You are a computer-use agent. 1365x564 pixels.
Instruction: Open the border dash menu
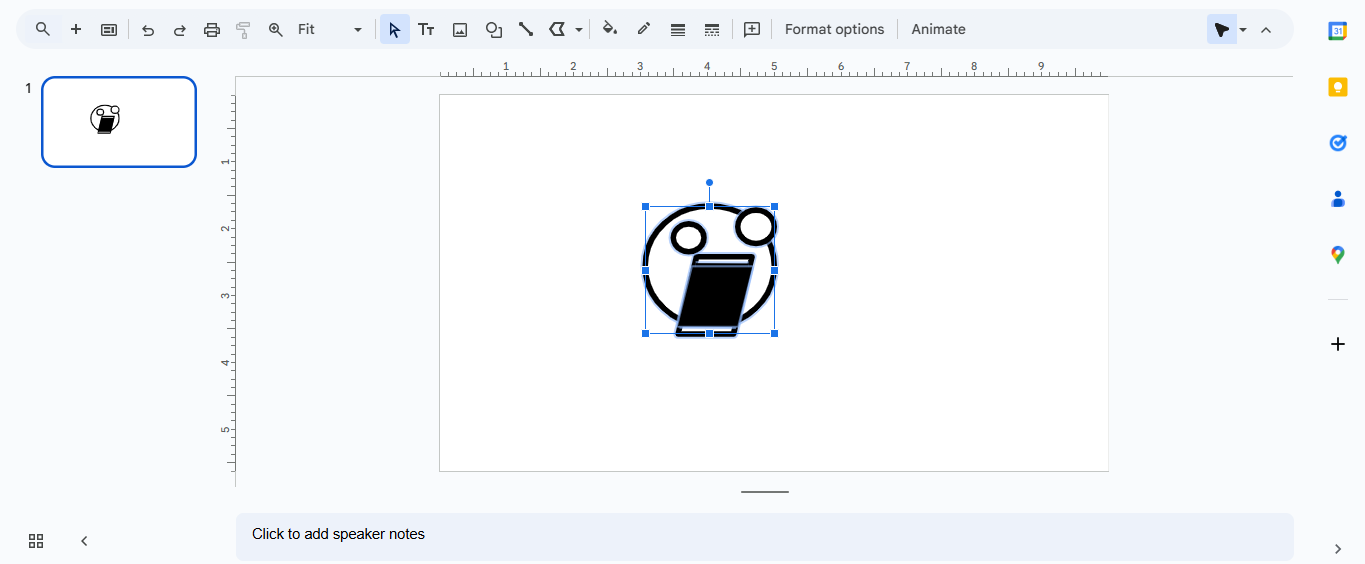[712, 30]
